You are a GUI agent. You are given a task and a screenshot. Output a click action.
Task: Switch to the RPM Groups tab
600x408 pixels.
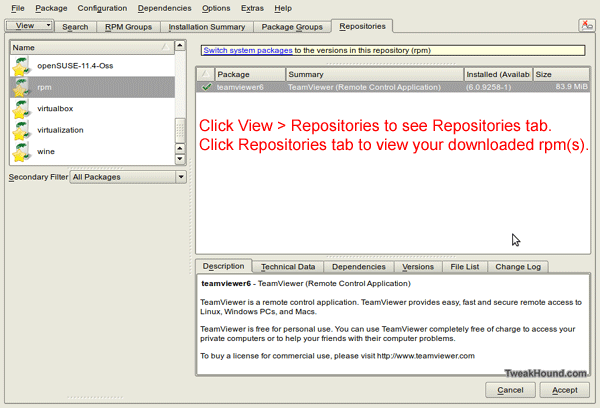[x=128, y=27]
